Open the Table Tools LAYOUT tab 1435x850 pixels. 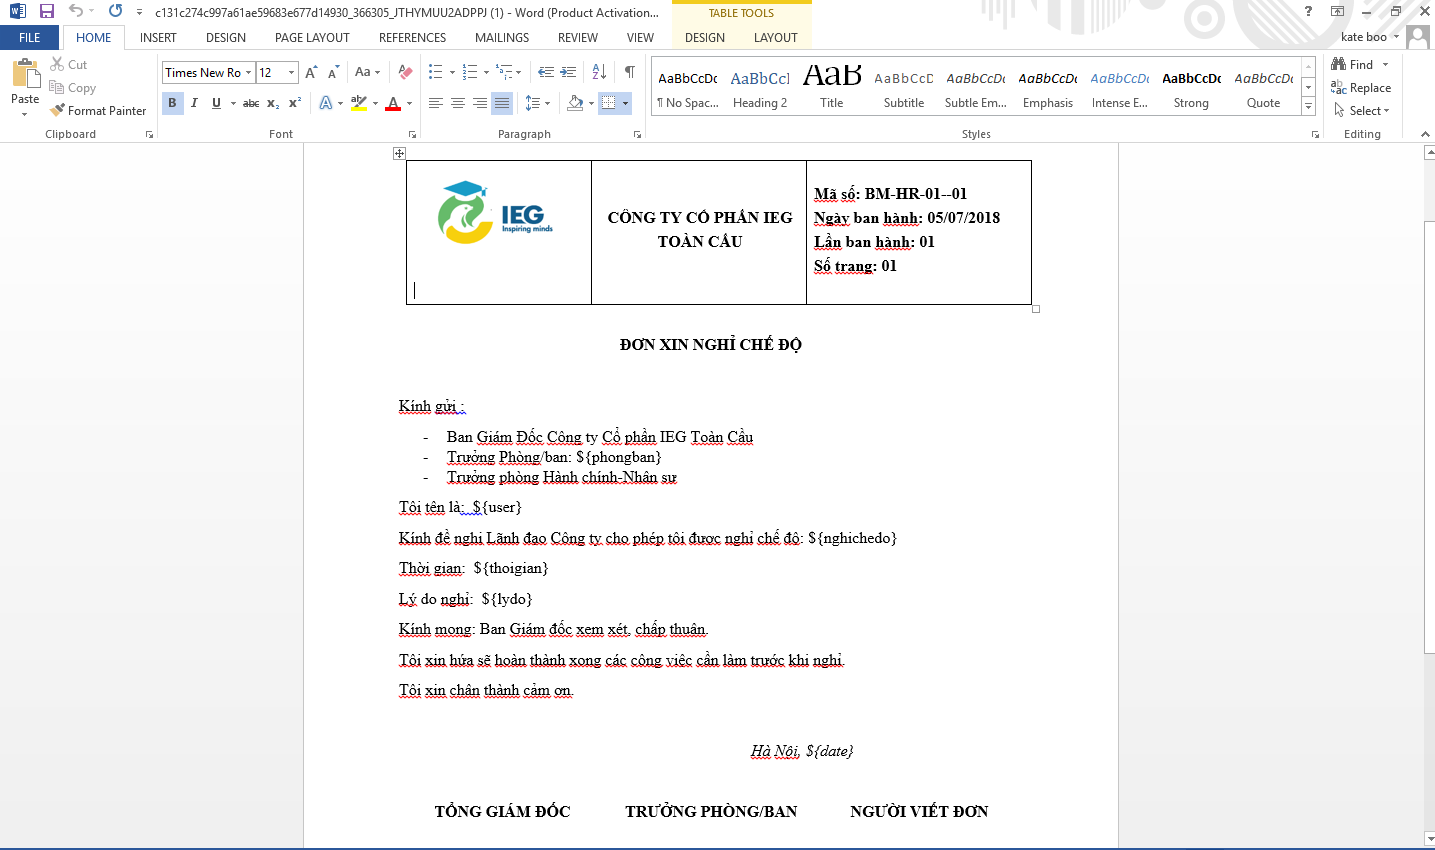click(x=775, y=37)
